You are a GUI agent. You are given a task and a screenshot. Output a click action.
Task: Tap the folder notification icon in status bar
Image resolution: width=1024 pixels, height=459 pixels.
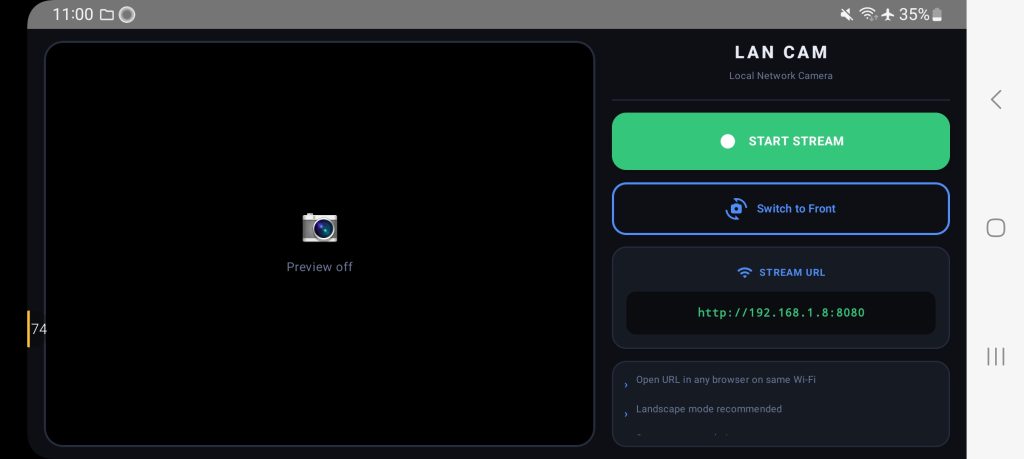(106, 14)
